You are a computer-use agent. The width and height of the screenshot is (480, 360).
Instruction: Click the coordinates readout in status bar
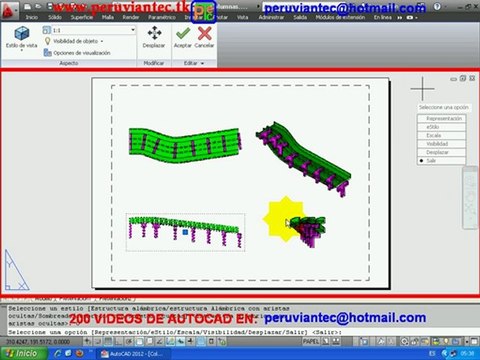38,342
